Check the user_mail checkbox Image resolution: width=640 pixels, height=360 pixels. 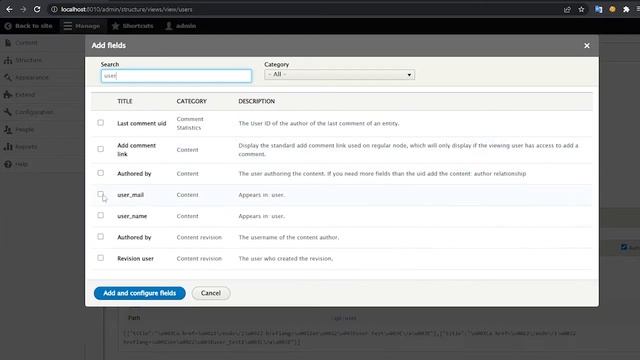100,194
